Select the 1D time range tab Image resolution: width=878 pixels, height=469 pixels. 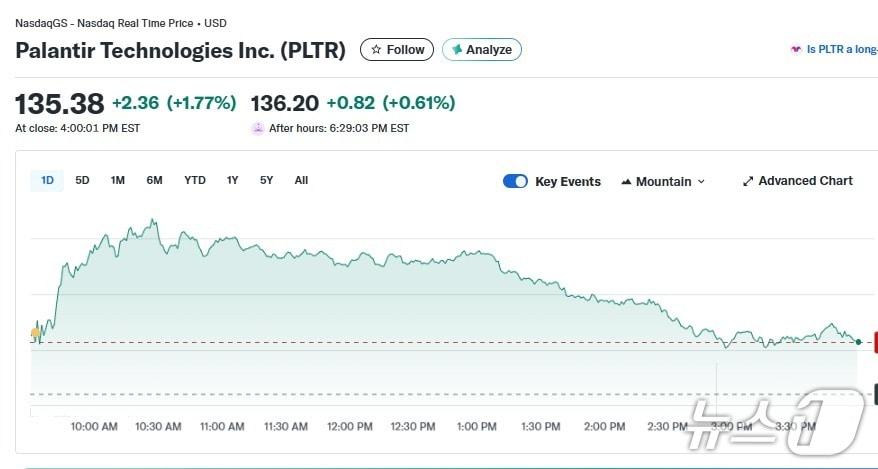pyautogui.click(x=47, y=180)
